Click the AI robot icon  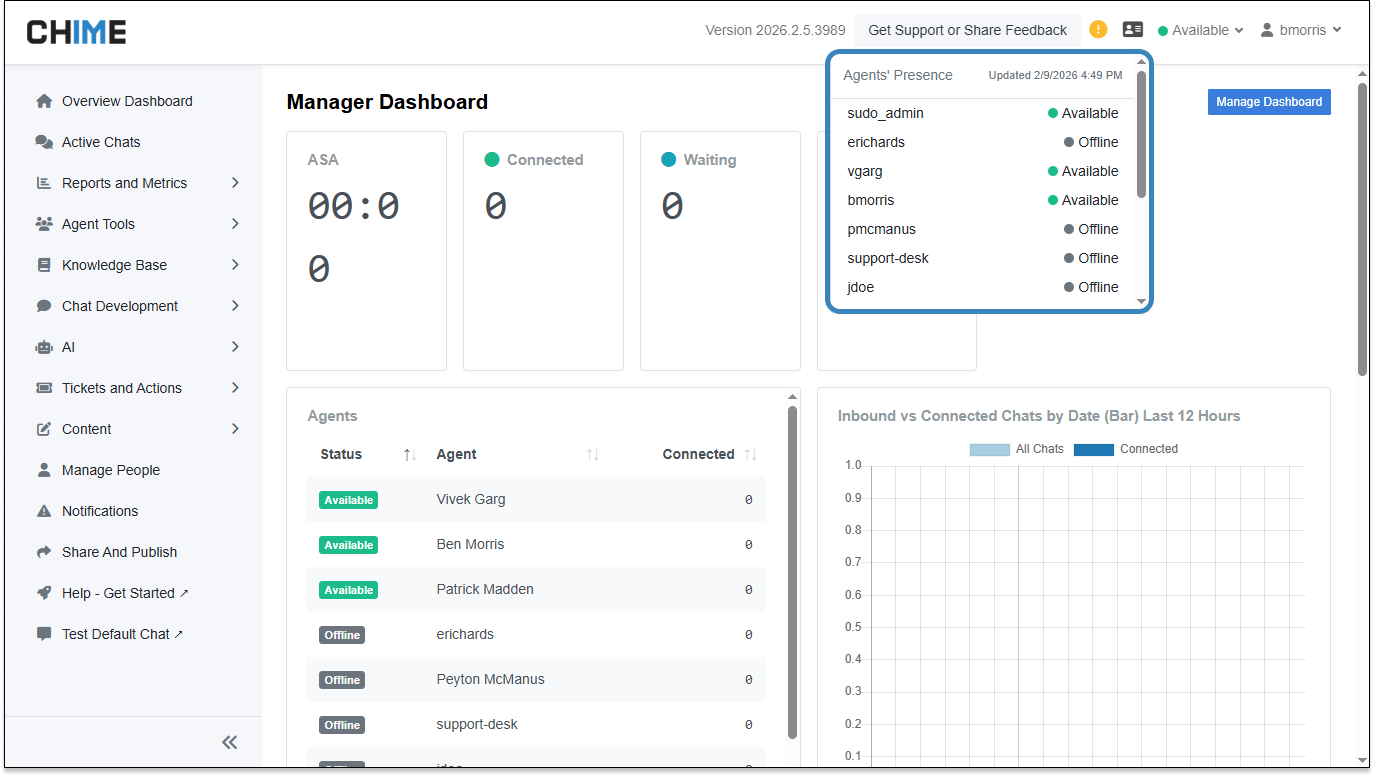(44, 347)
